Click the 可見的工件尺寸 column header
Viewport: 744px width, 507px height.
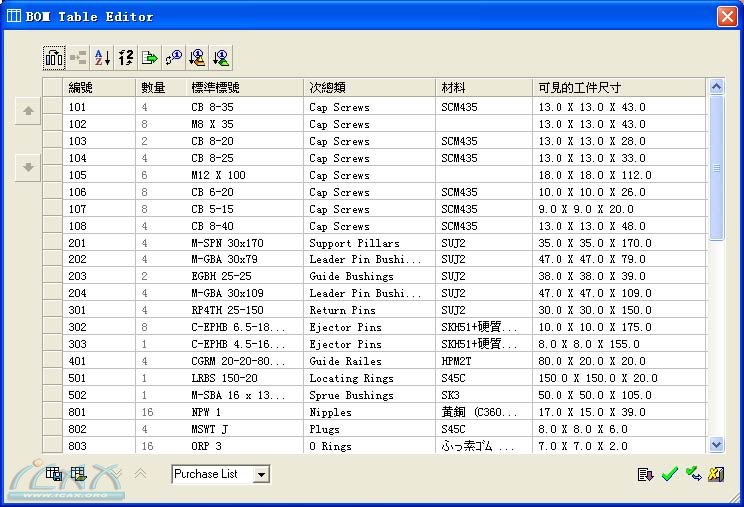(619, 87)
